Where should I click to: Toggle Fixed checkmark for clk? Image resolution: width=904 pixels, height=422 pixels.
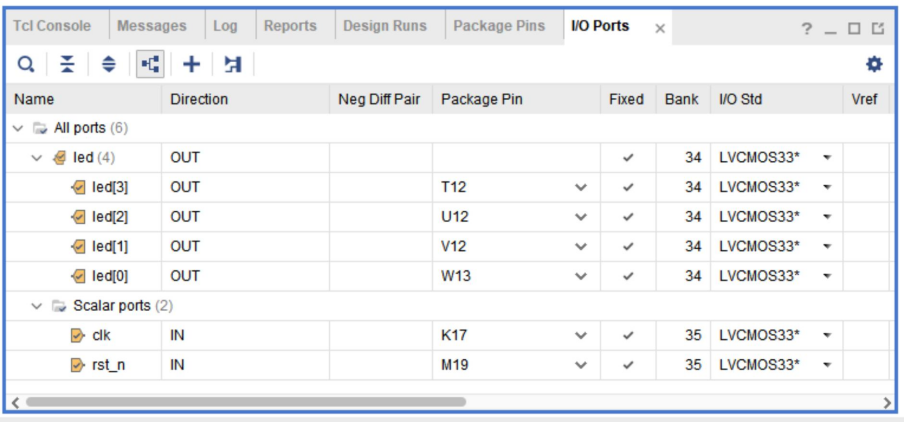click(x=627, y=336)
